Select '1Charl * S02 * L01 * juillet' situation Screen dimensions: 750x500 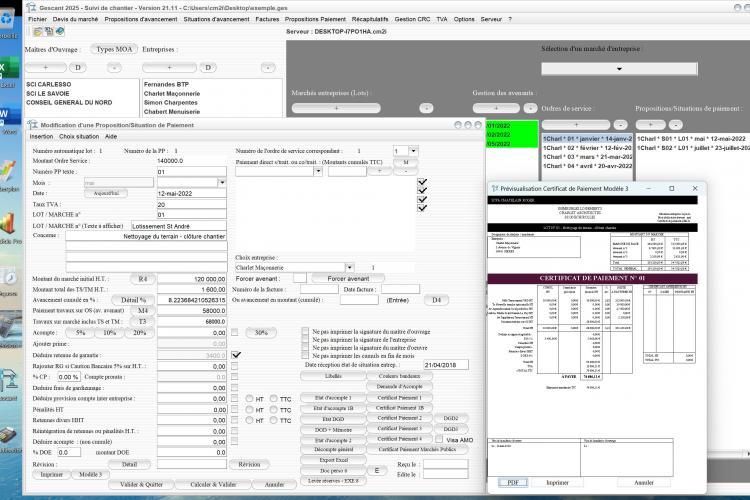[x=693, y=148]
